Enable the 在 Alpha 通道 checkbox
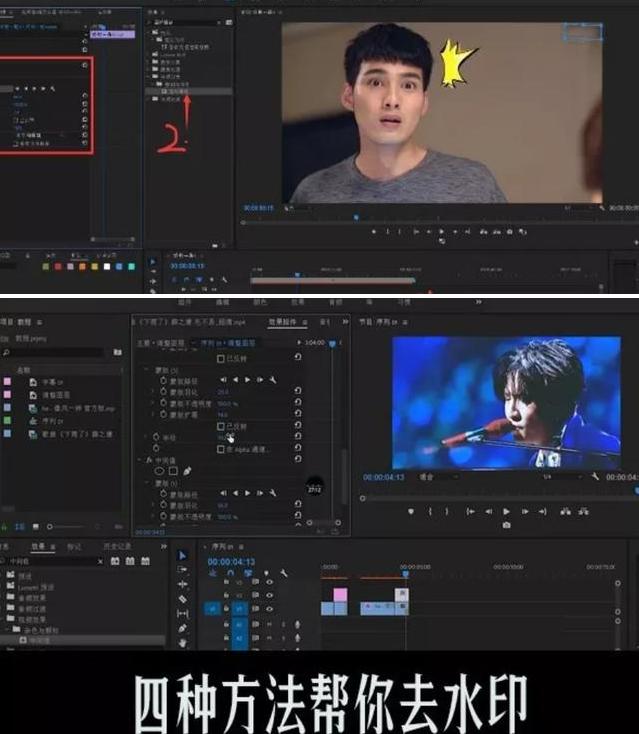The image size is (639, 734). click(221, 449)
